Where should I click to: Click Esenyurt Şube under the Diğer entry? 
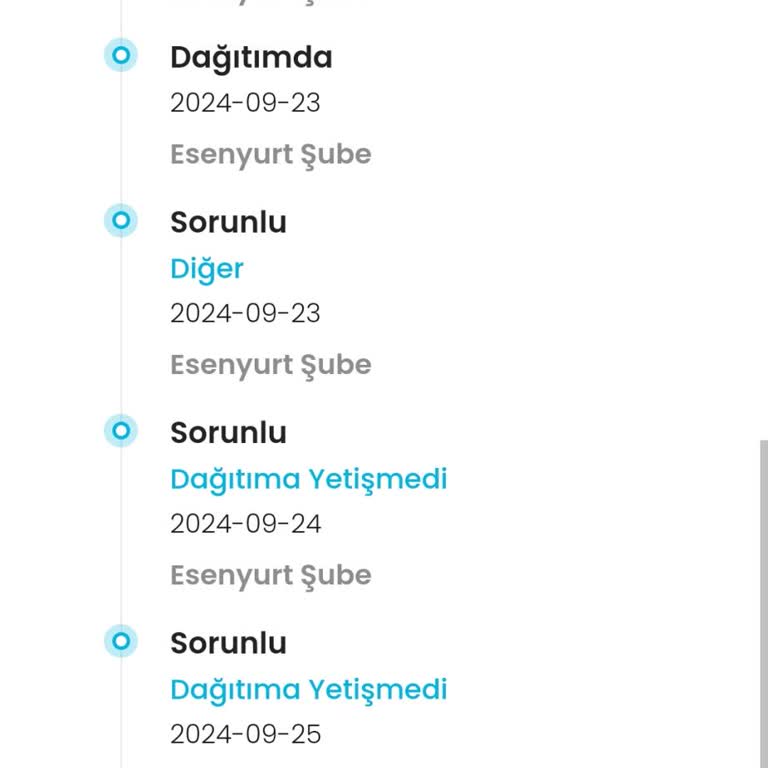(x=271, y=366)
